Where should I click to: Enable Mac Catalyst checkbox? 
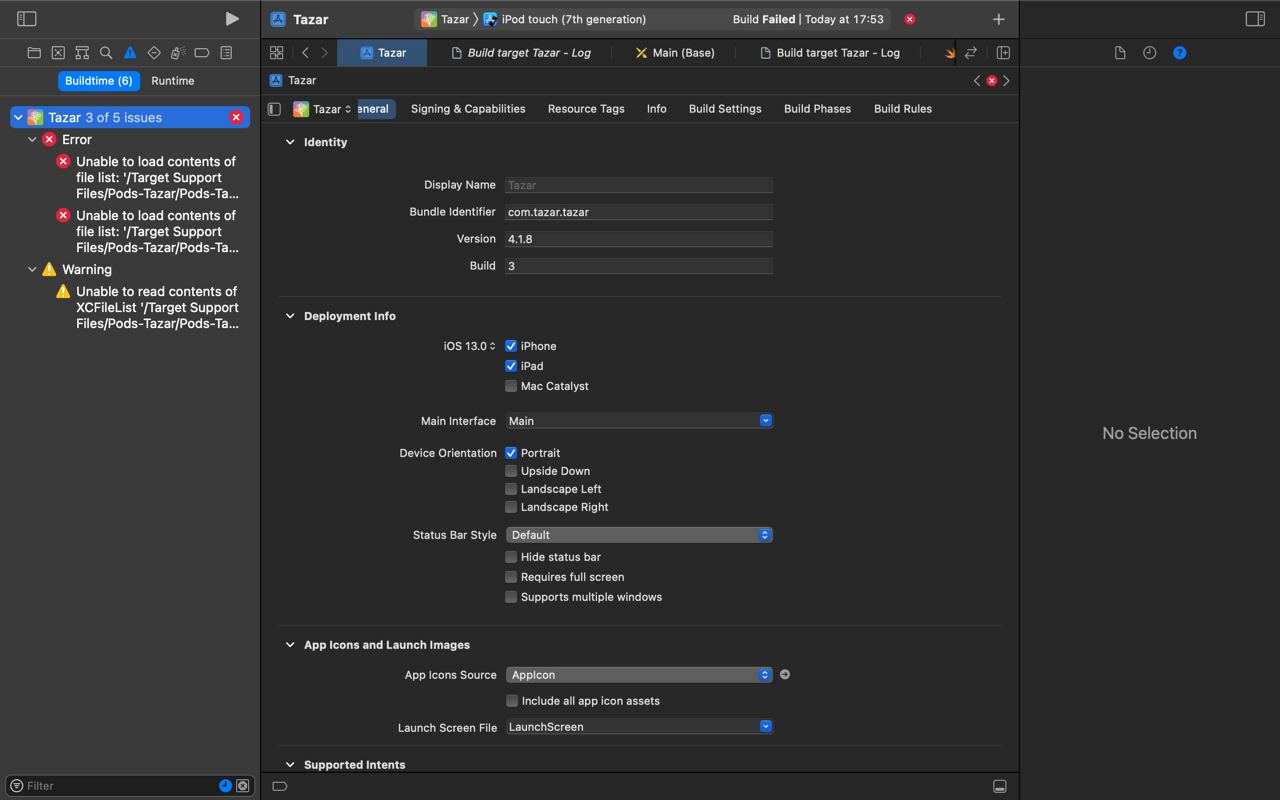pyautogui.click(x=511, y=386)
